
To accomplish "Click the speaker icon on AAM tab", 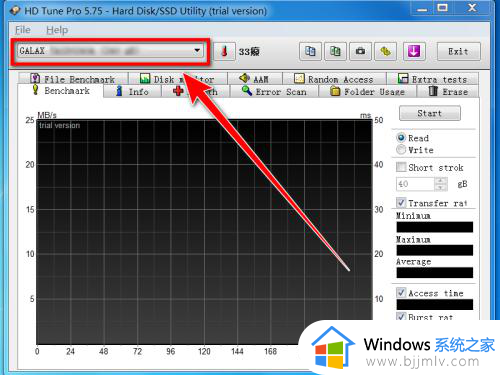I will click(x=244, y=78).
